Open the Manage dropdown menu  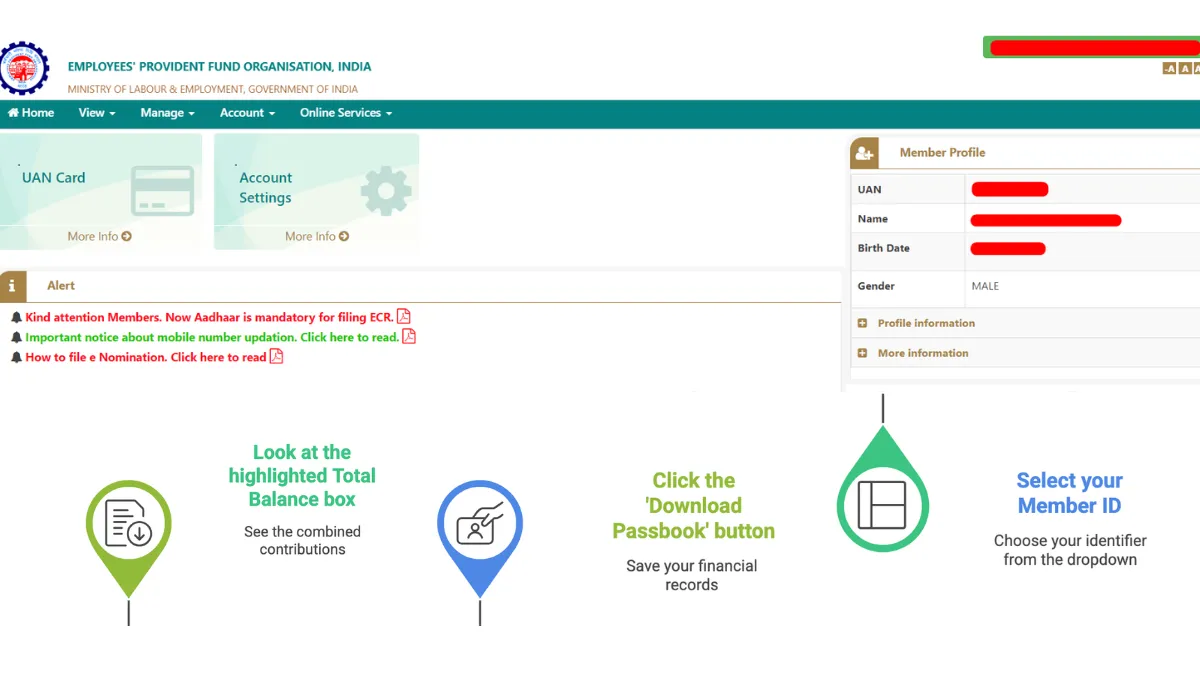(x=167, y=113)
